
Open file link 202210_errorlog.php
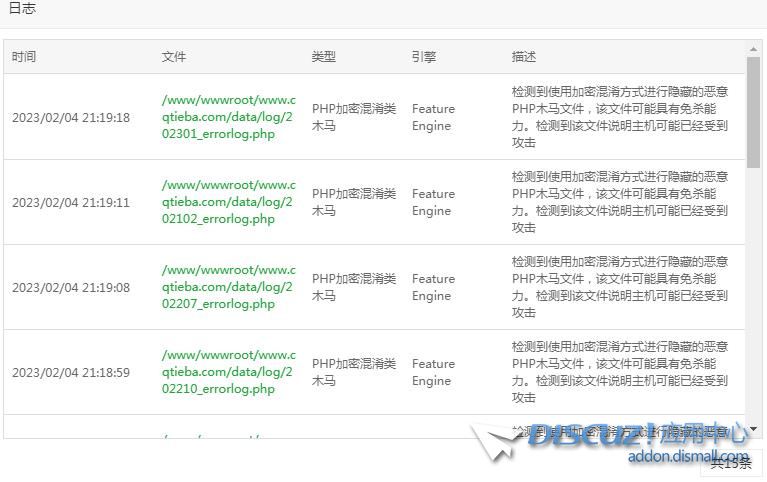click(228, 372)
